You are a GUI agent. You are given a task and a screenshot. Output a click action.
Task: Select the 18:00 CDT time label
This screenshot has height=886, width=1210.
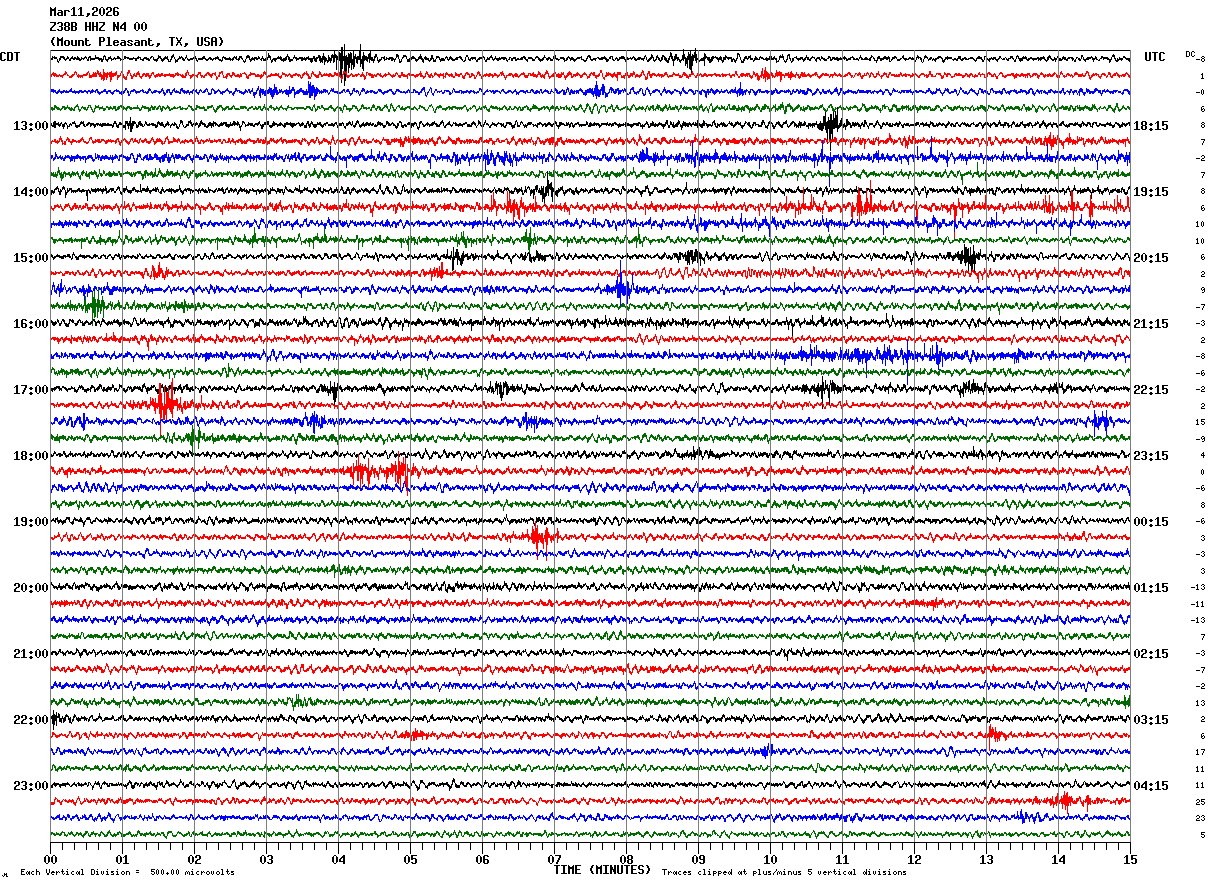click(x=31, y=456)
